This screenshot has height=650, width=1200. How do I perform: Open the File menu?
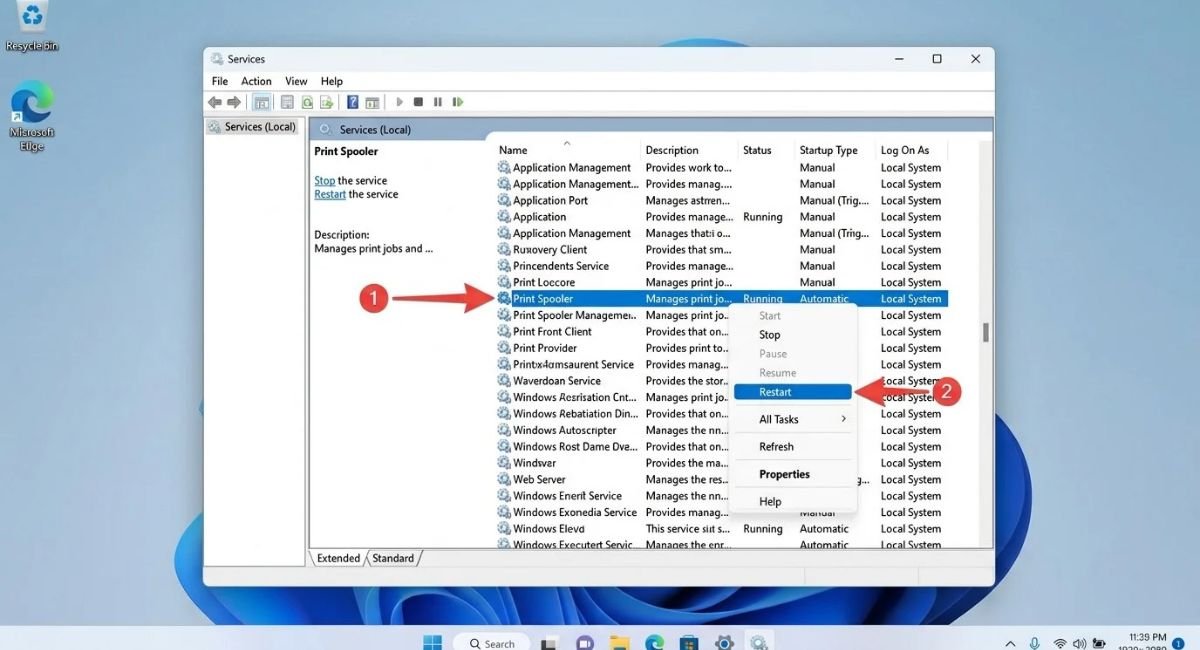coord(220,81)
